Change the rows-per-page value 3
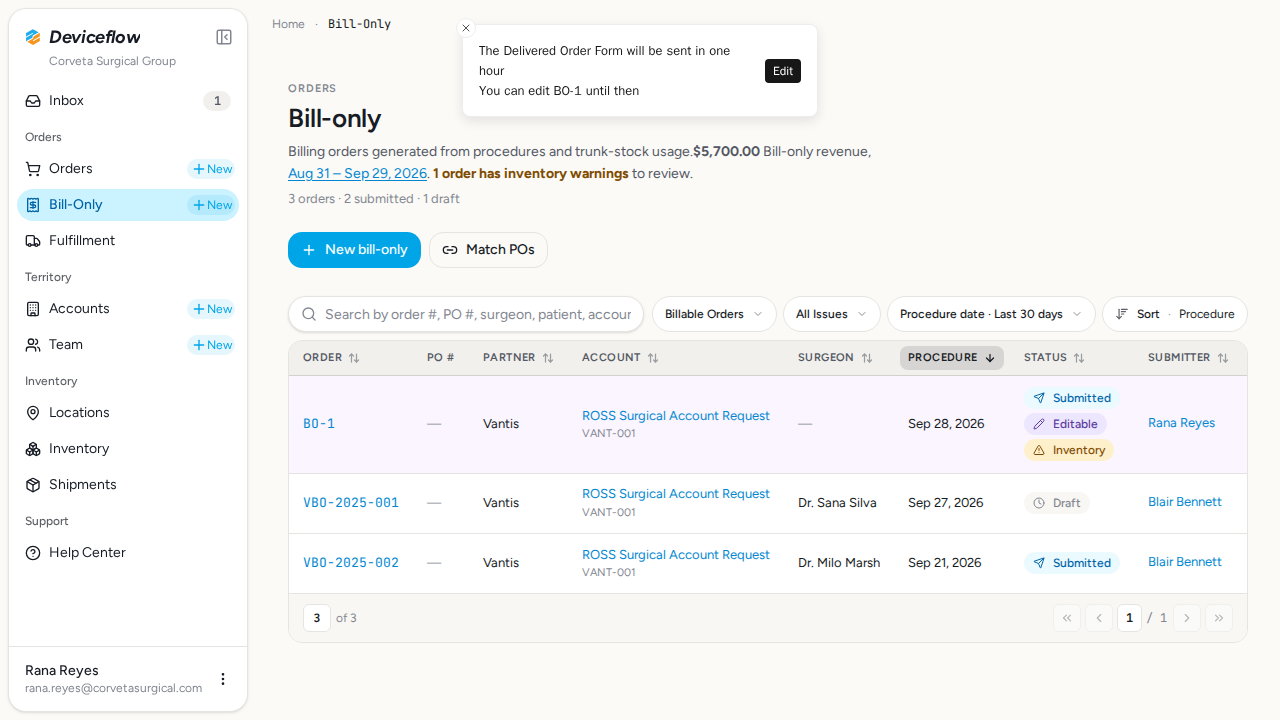The height and width of the screenshot is (720, 1280). 317,618
